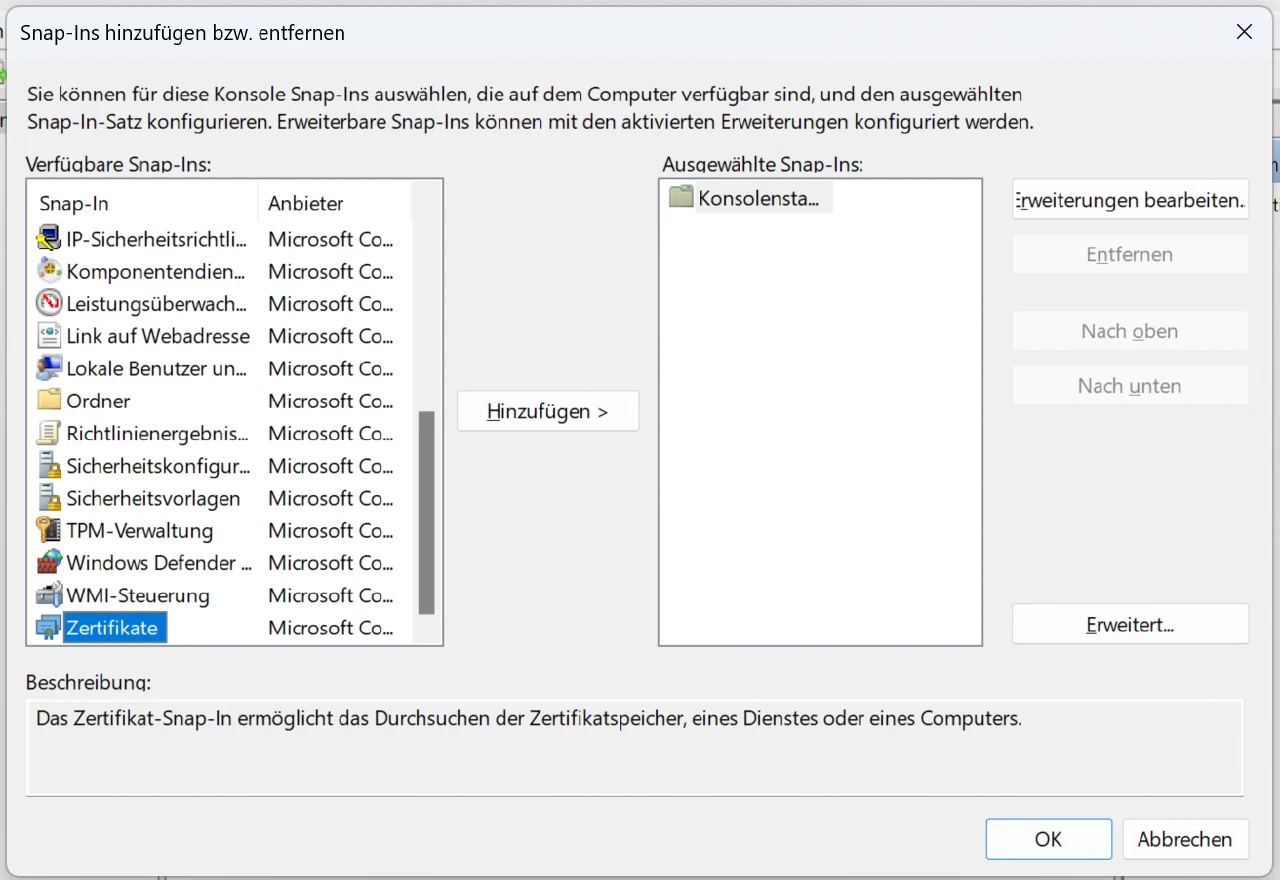Sort the list by the Anbieter column

pyautogui.click(x=330, y=203)
